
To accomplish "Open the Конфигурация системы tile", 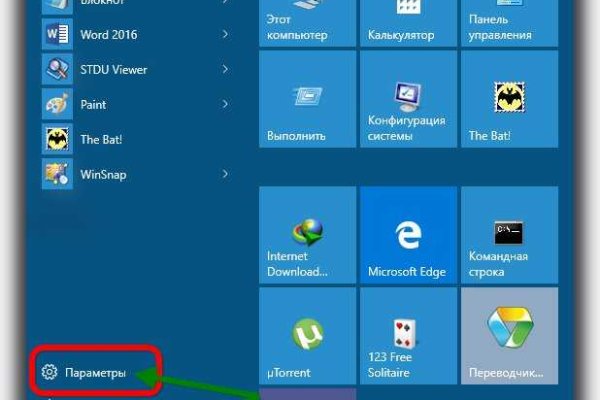I will point(408,100).
